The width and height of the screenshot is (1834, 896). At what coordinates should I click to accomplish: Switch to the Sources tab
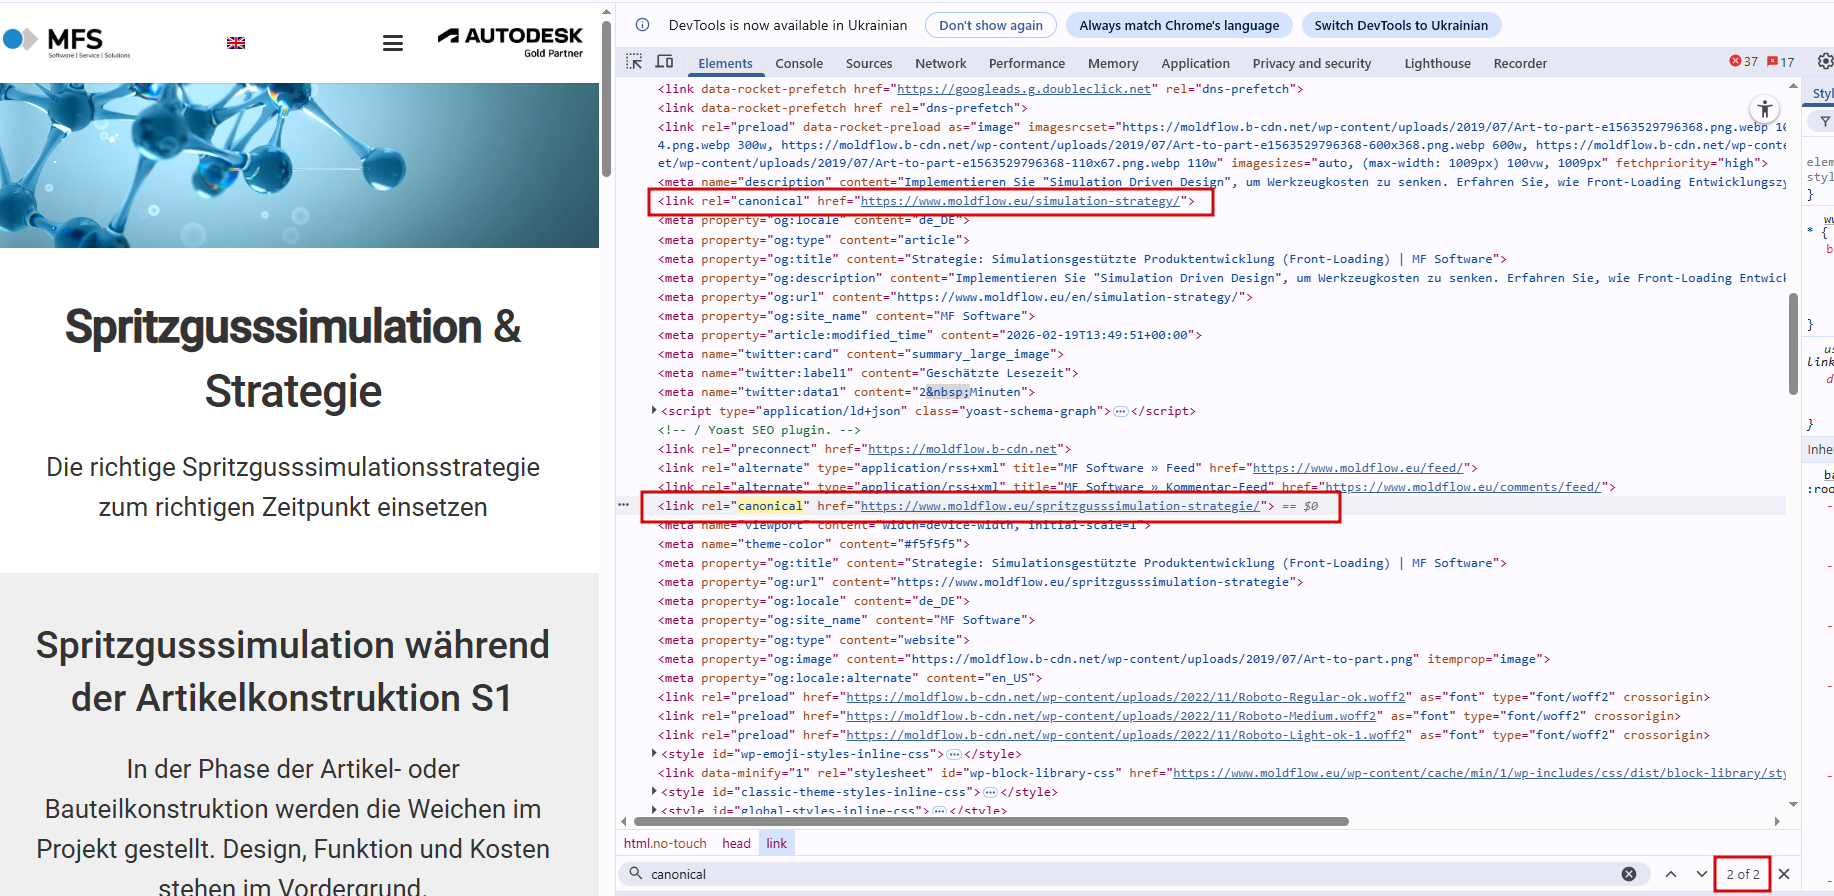coord(869,63)
